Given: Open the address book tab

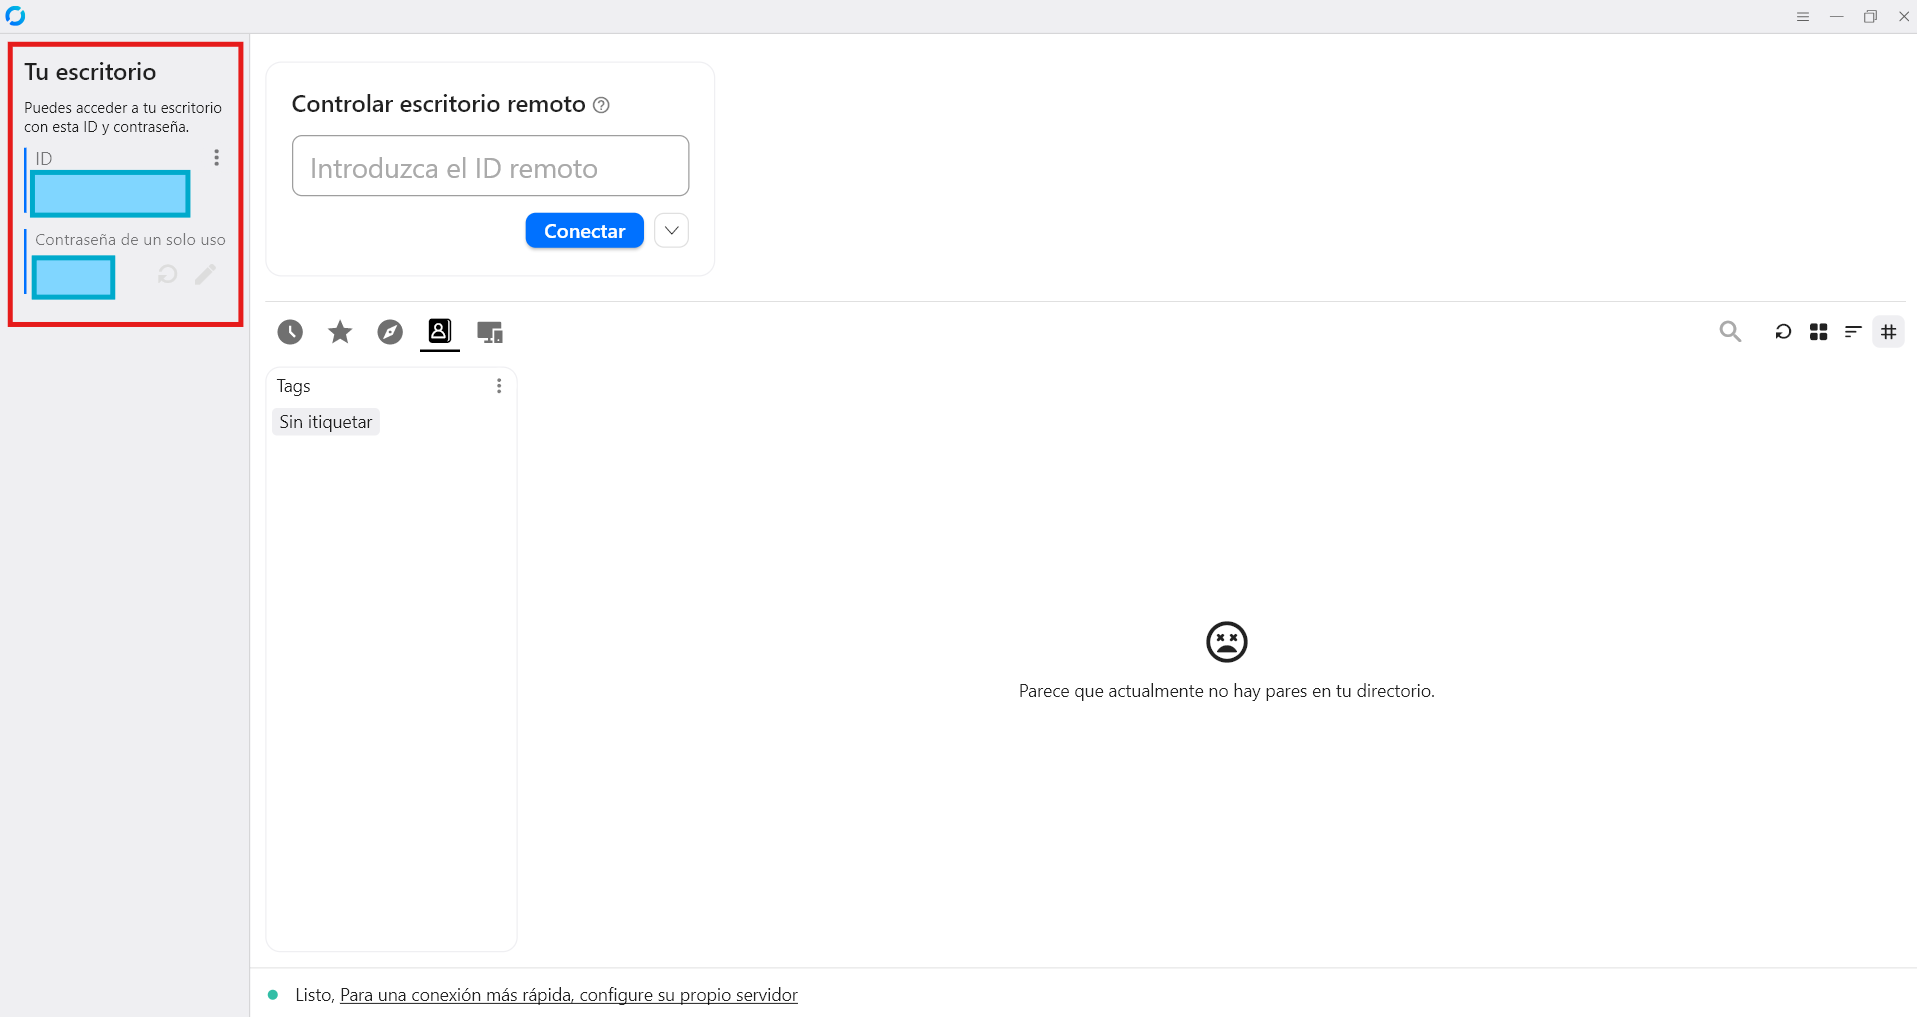Looking at the screenshot, I should pos(440,331).
